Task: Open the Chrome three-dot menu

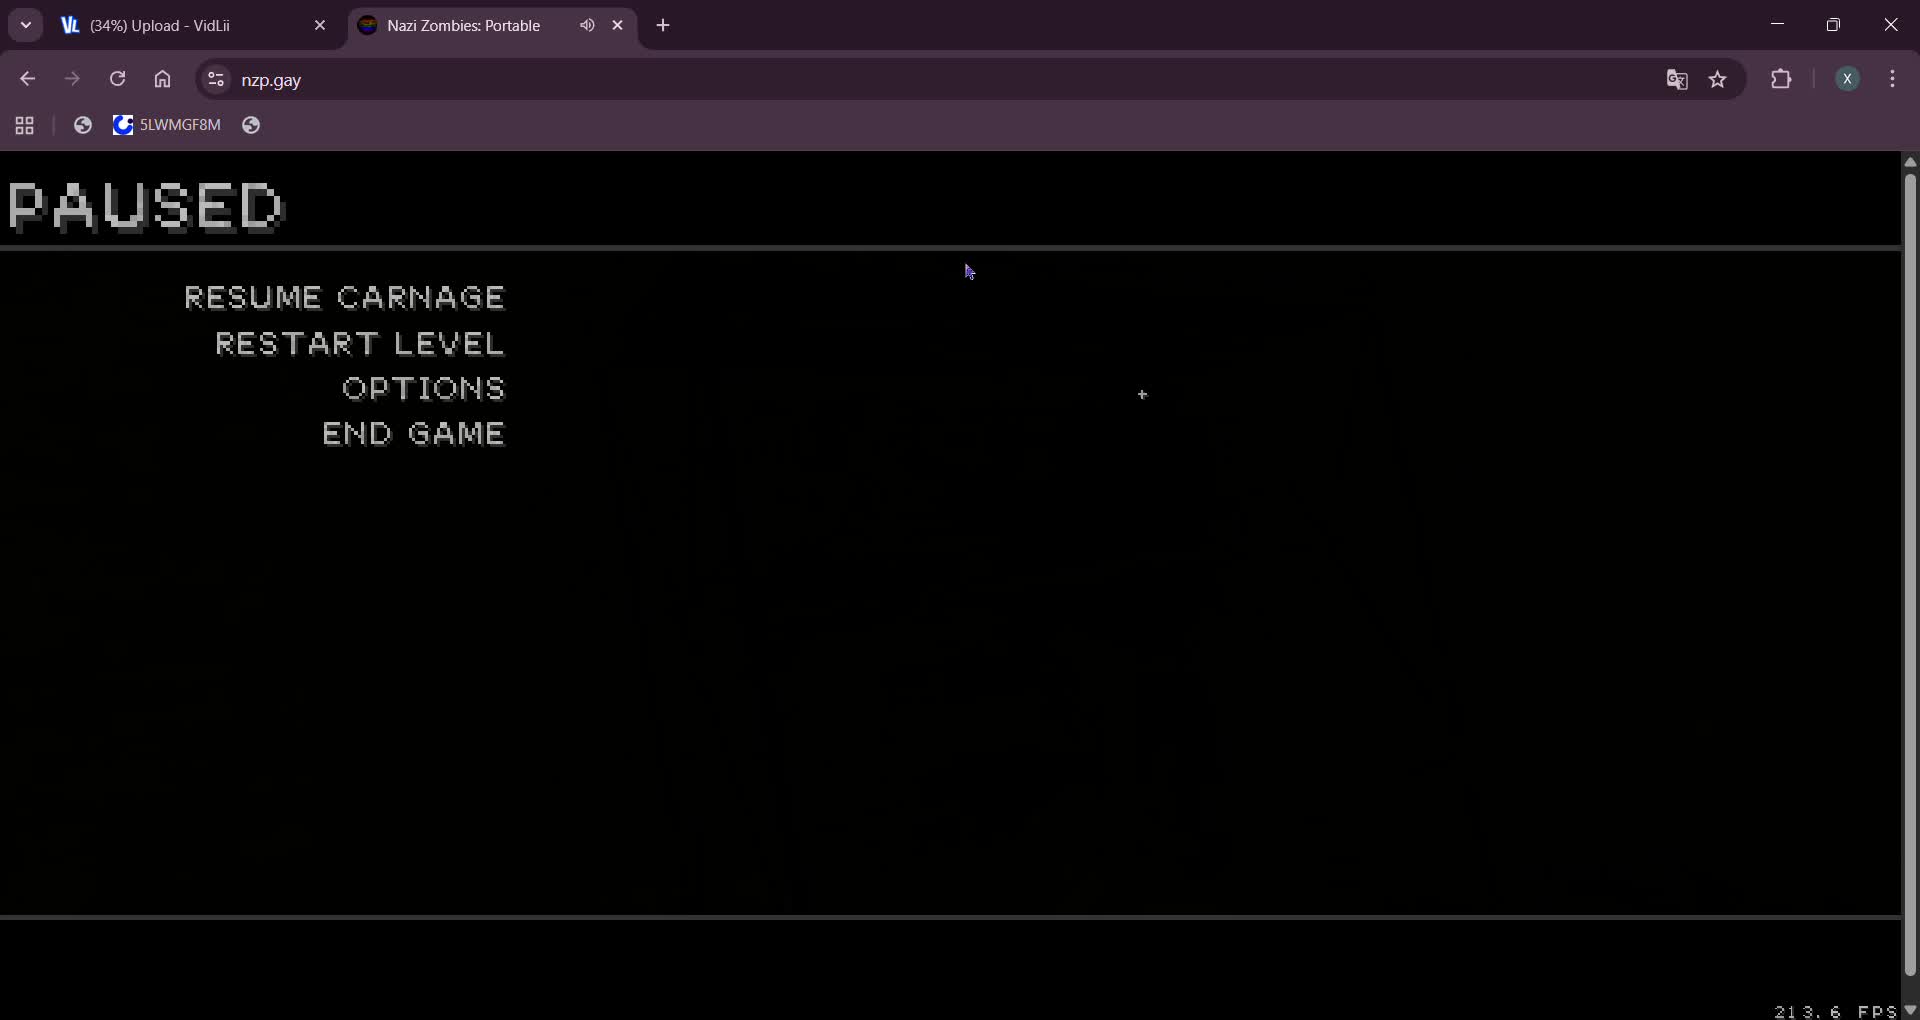Action: click(x=1893, y=79)
